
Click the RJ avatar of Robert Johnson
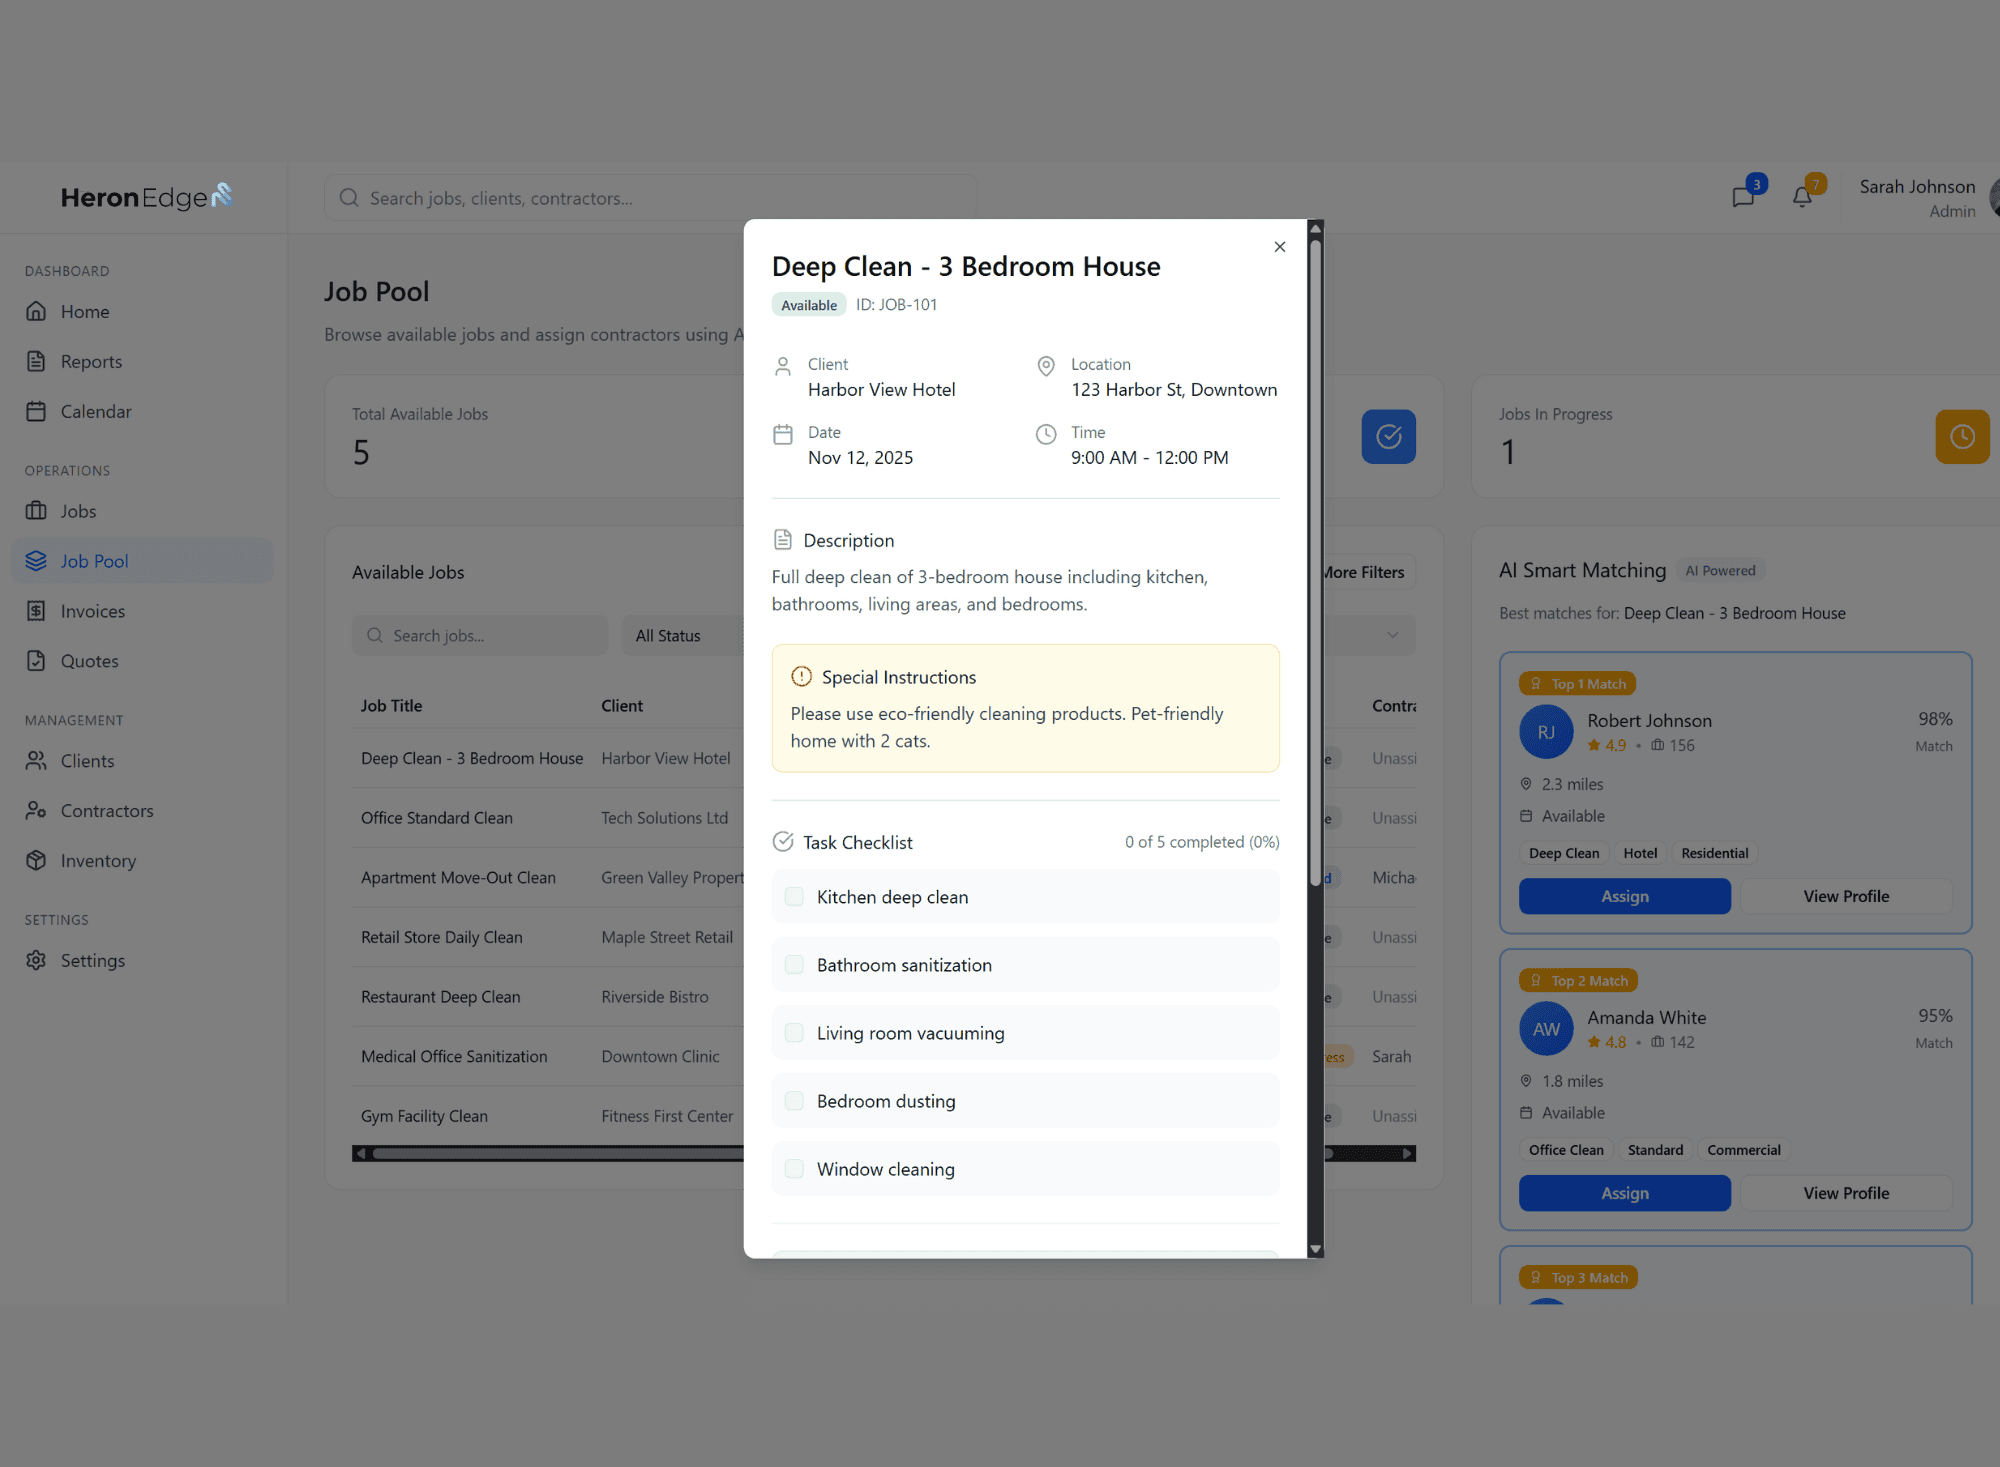[x=1546, y=732]
